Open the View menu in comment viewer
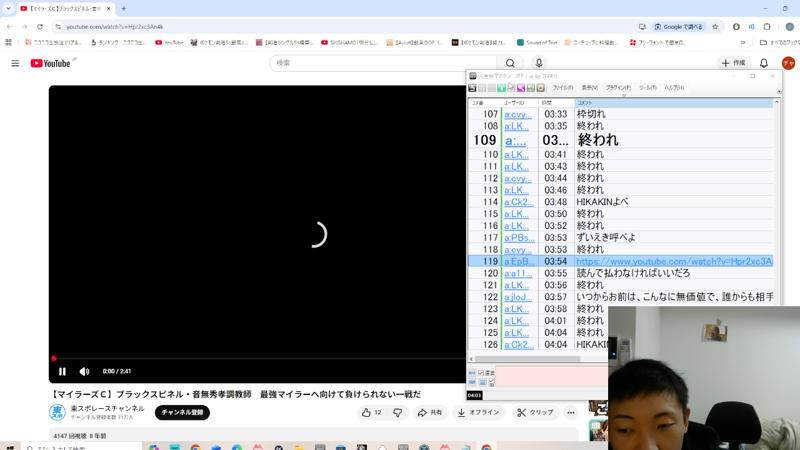Viewport: 800px width, 450px height. (x=589, y=88)
